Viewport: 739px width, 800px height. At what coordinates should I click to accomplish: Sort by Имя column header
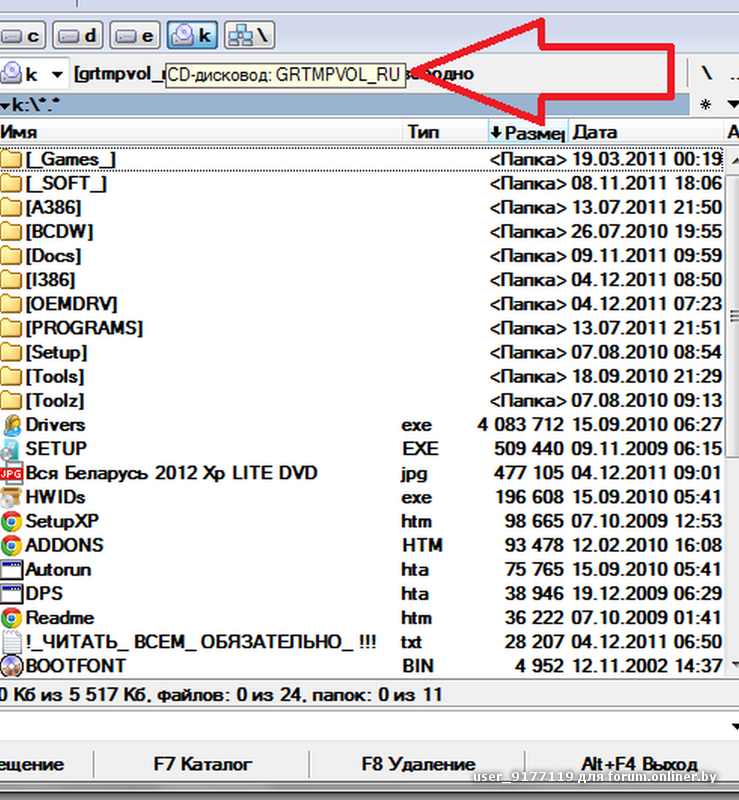tap(200, 133)
